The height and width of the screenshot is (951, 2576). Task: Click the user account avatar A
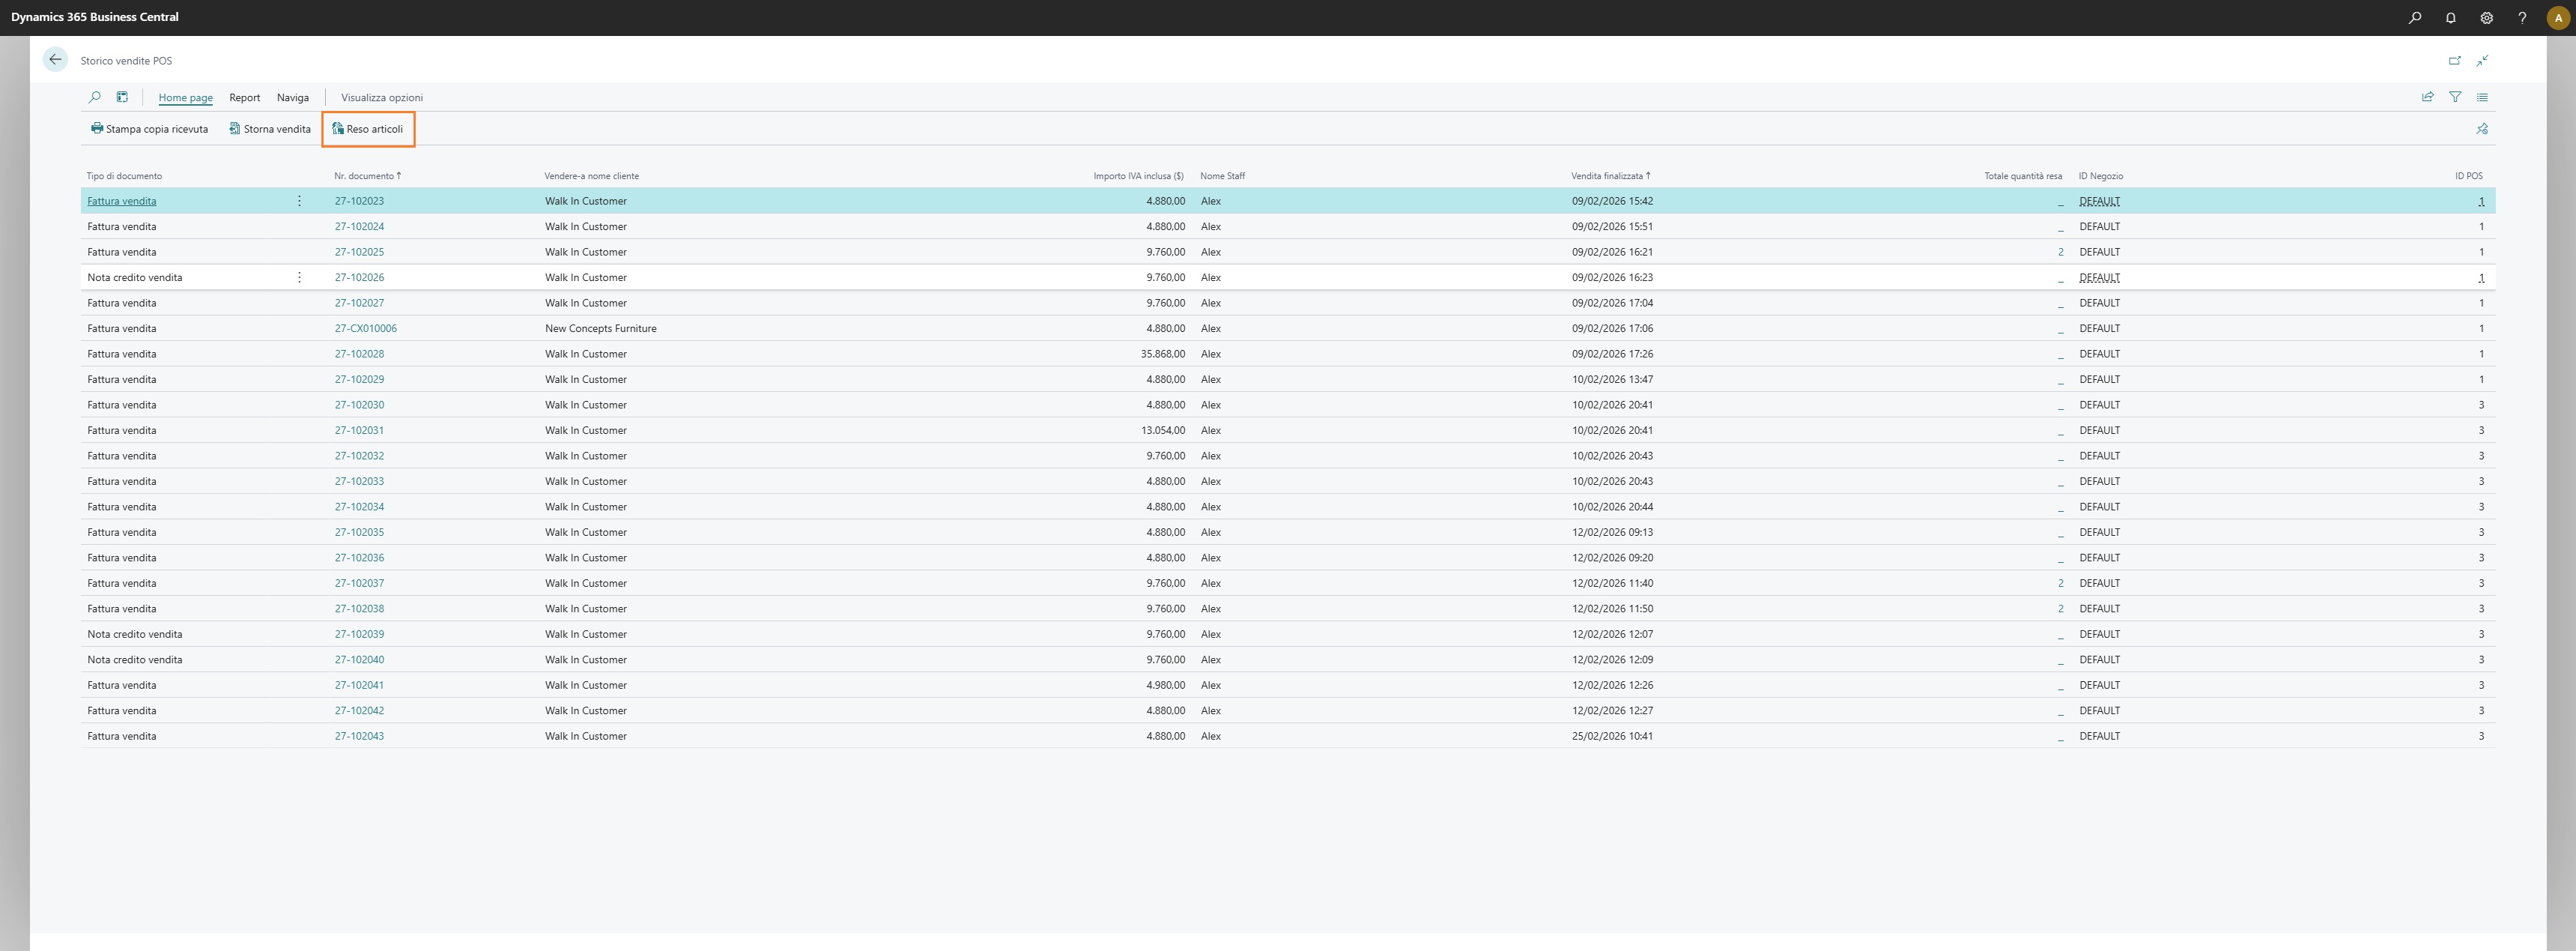click(x=2557, y=18)
